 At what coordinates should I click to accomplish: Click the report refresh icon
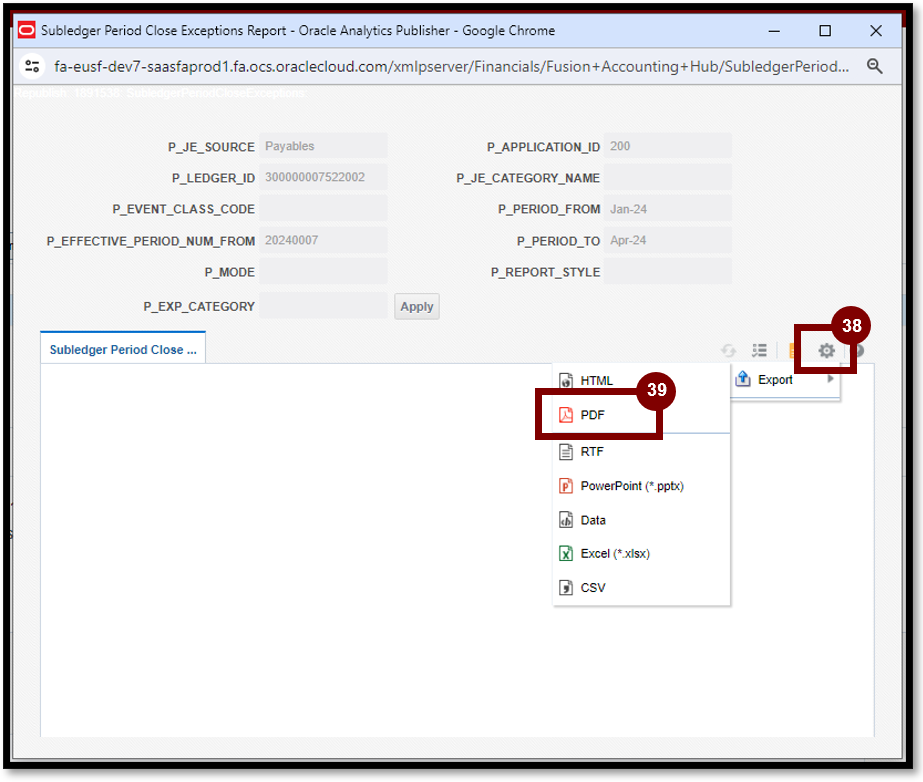(728, 351)
